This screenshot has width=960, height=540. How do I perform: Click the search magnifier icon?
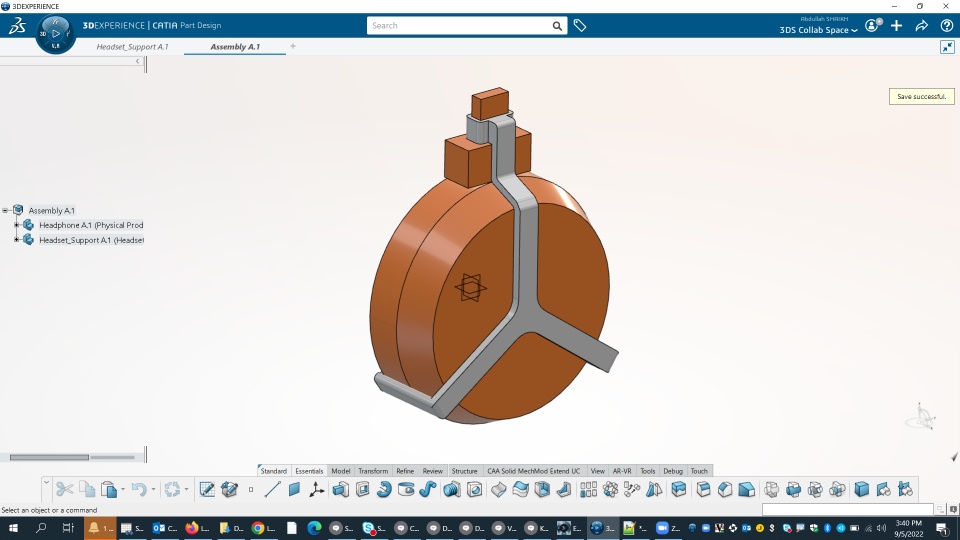pyautogui.click(x=557, y=26)
